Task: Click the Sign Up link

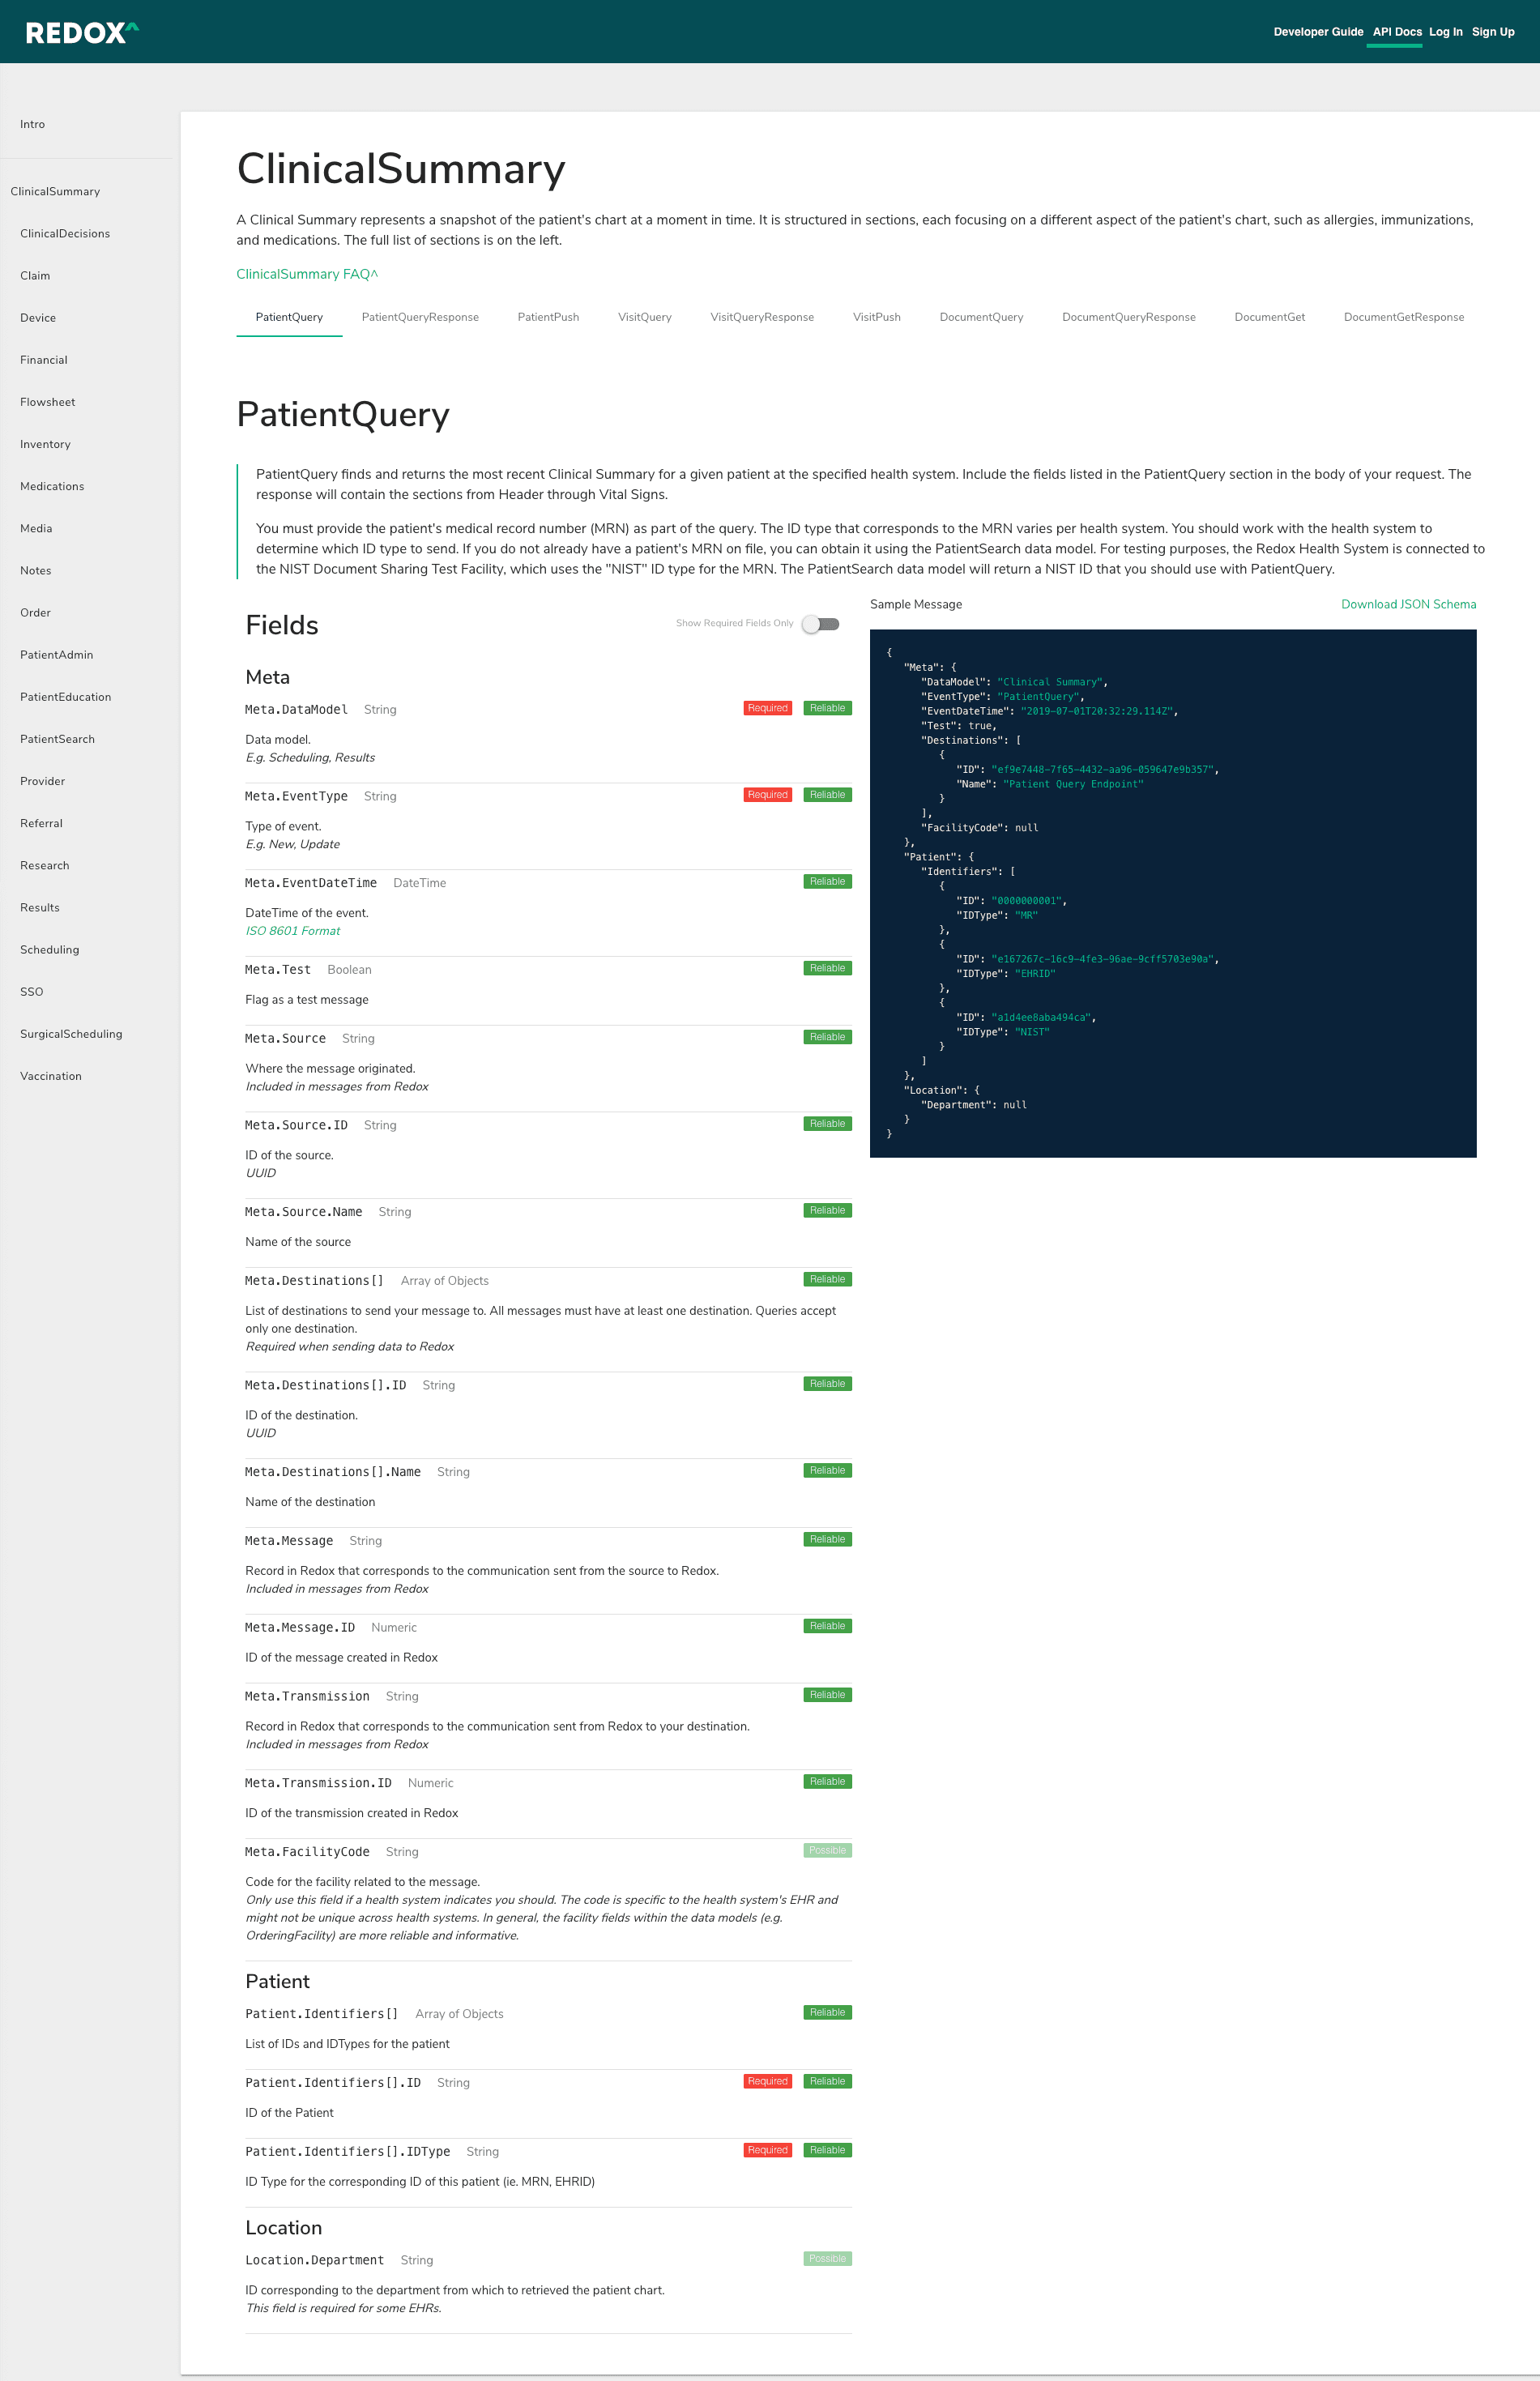Action: [1492, 32]
